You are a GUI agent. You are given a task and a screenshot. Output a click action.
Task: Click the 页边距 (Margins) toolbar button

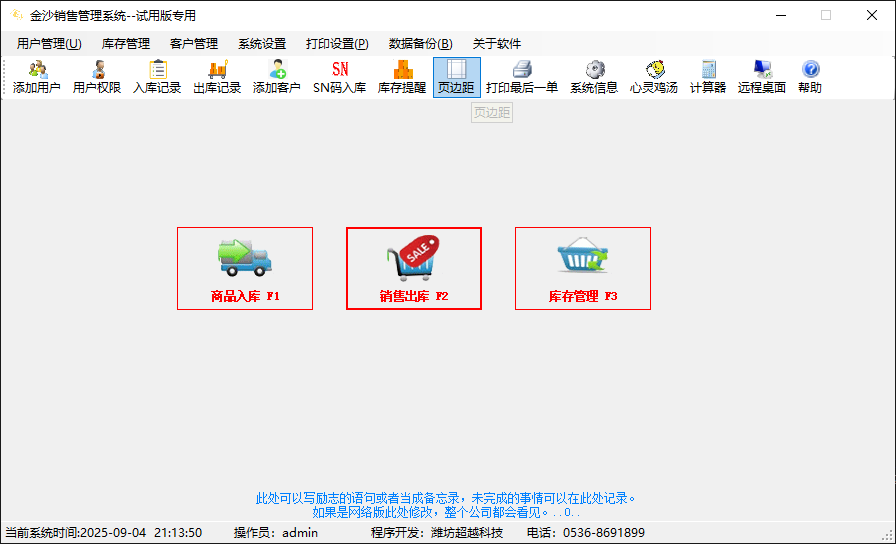click(456, 77)
